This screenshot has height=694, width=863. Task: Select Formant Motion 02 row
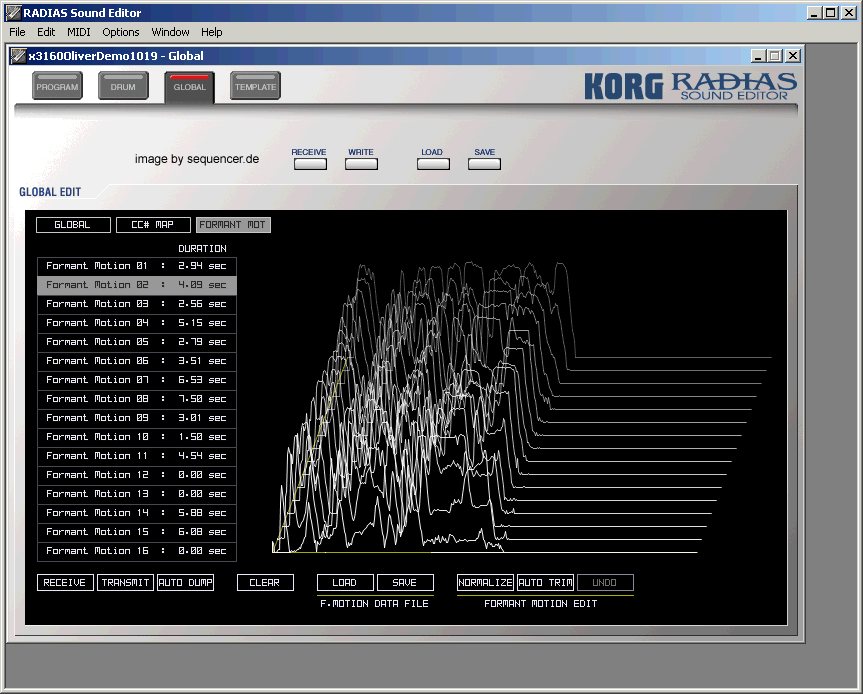pos(137,285)
